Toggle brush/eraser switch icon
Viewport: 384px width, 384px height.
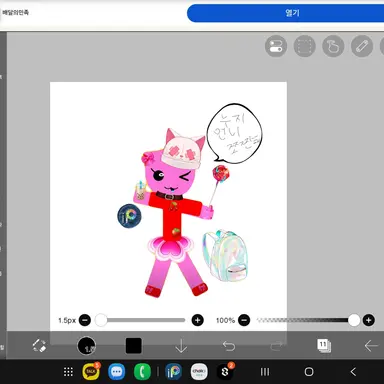39,346
